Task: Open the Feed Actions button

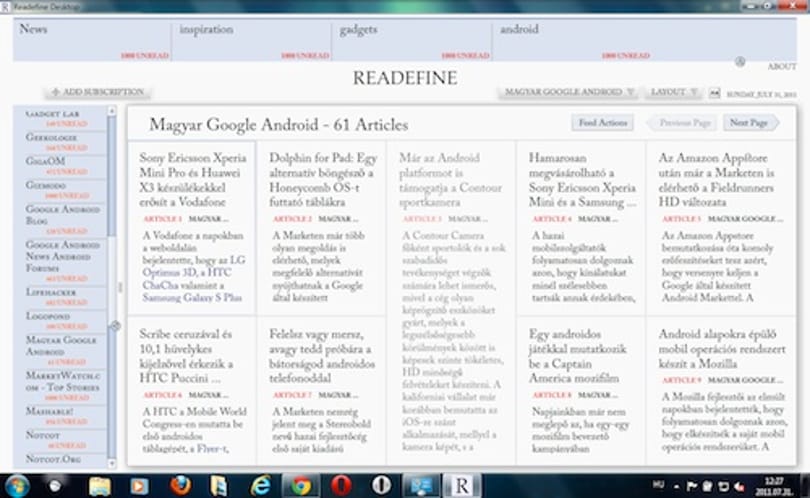Action: (602, 123)
